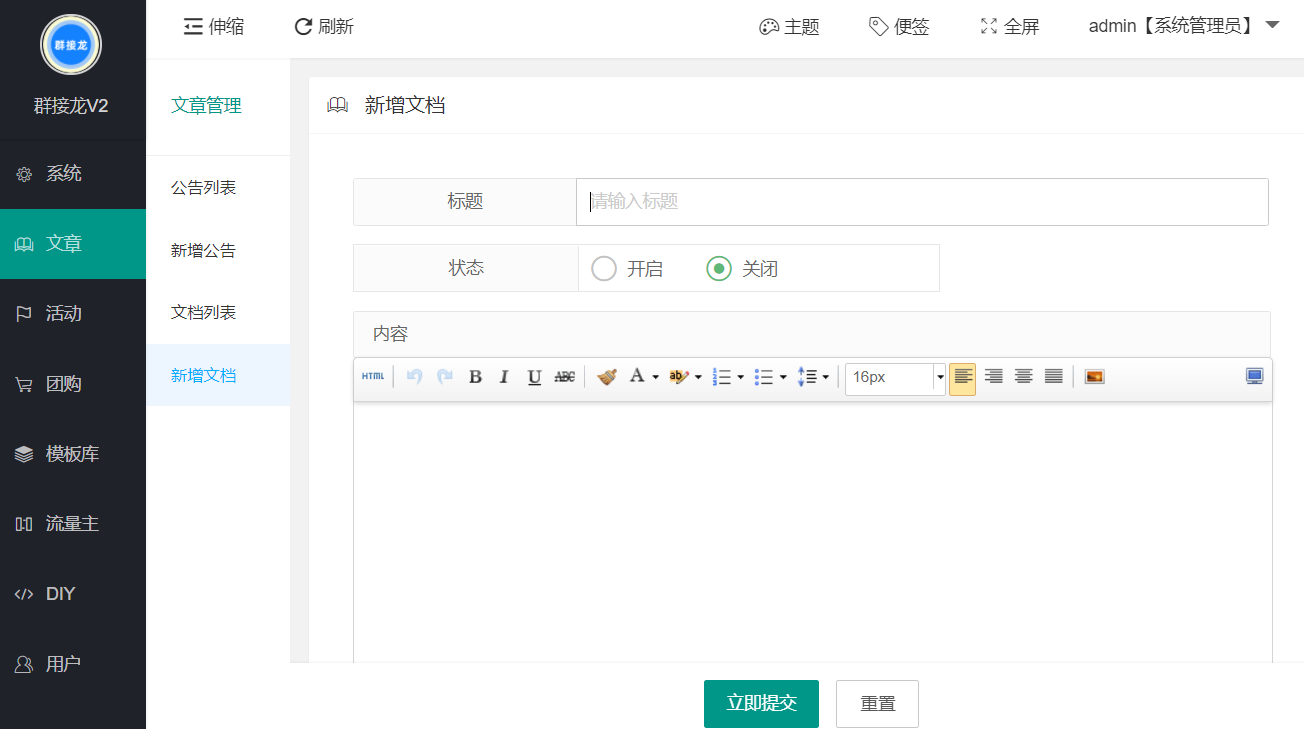Viewport: 1304px width, 729px height.
Task: Select the 关闭 status radio button
Action: click(x=719, y=269)
